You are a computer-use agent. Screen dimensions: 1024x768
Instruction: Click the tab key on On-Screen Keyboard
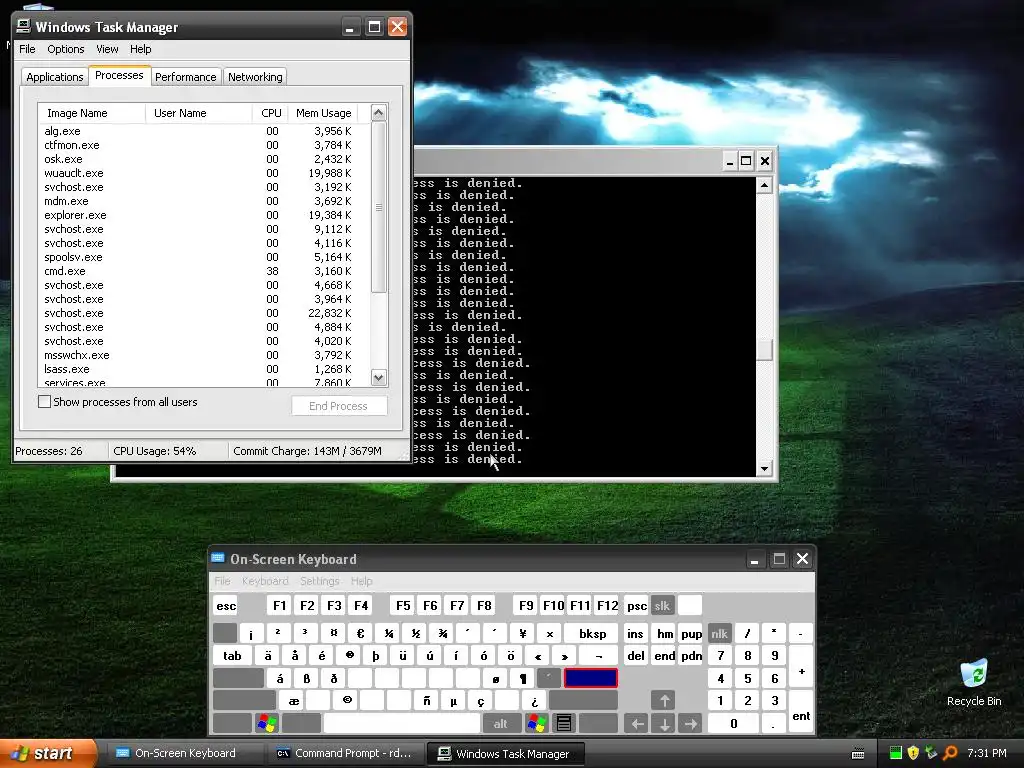232,656
